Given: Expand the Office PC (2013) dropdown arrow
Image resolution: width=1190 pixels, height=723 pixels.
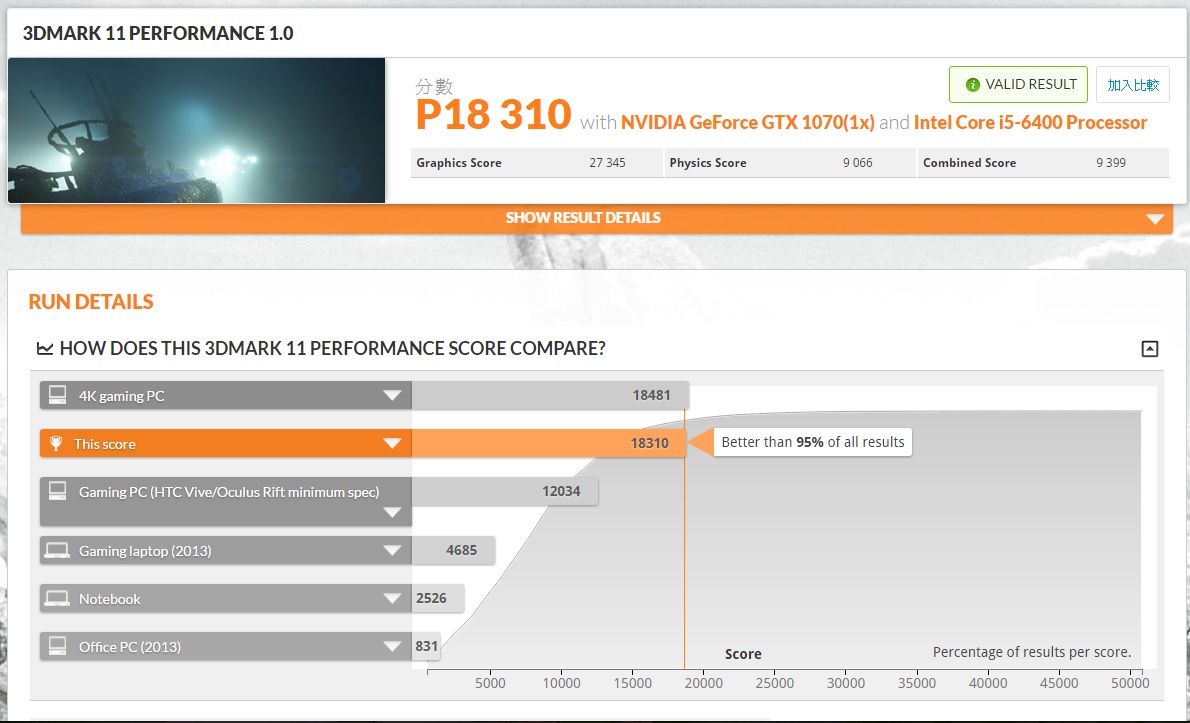Looking at the screenshot, I should [392, 646].
